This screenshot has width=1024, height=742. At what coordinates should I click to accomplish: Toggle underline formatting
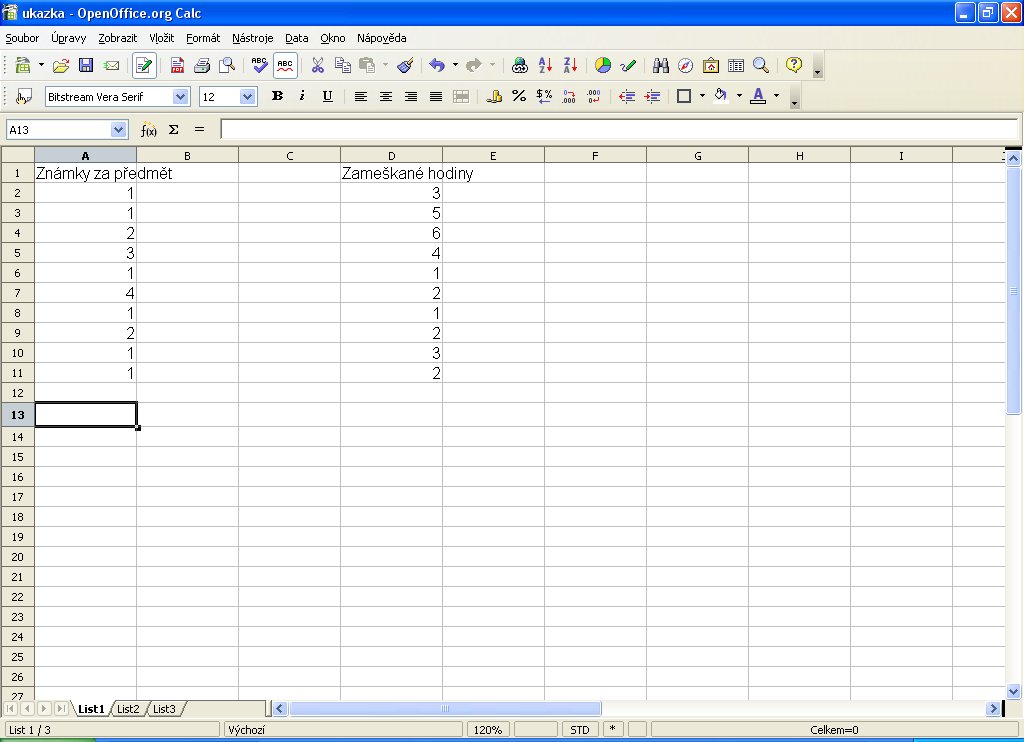point(328,96)
